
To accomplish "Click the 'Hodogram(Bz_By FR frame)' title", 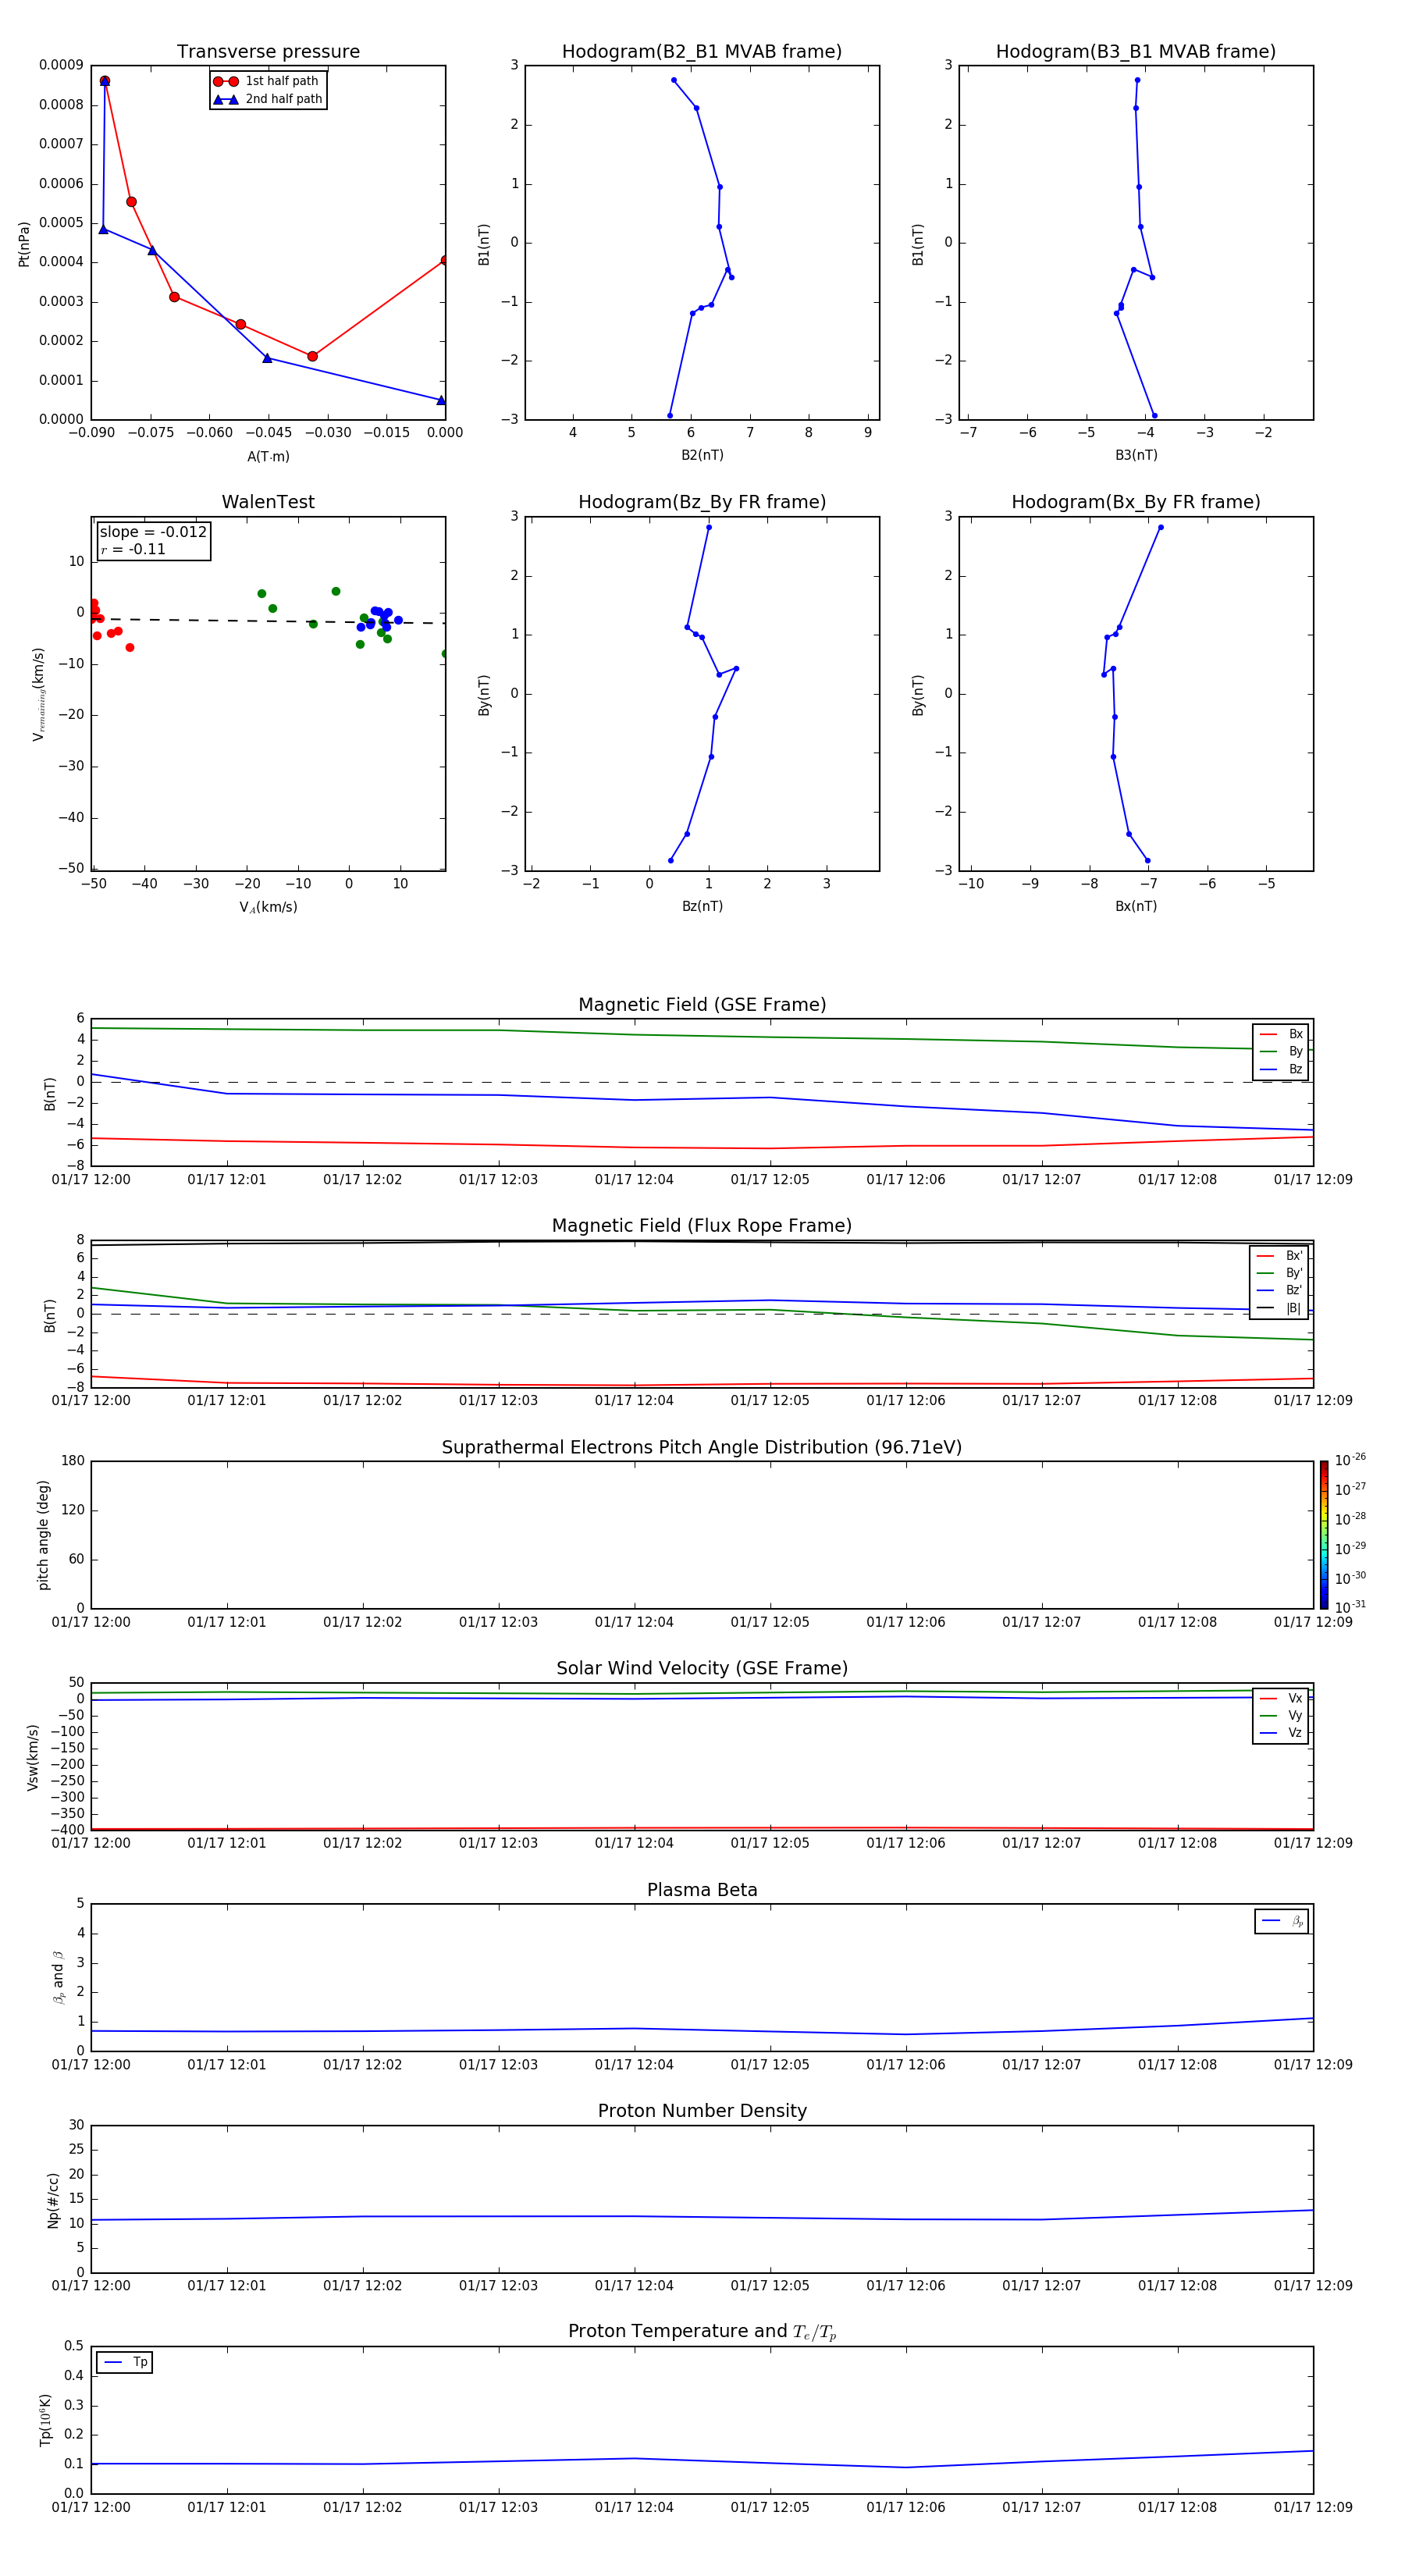I will click(702, 502).
